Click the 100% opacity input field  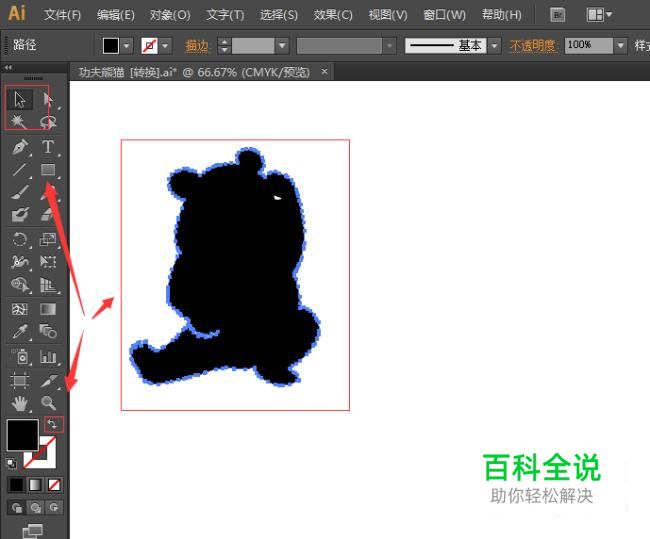point(588,45)
